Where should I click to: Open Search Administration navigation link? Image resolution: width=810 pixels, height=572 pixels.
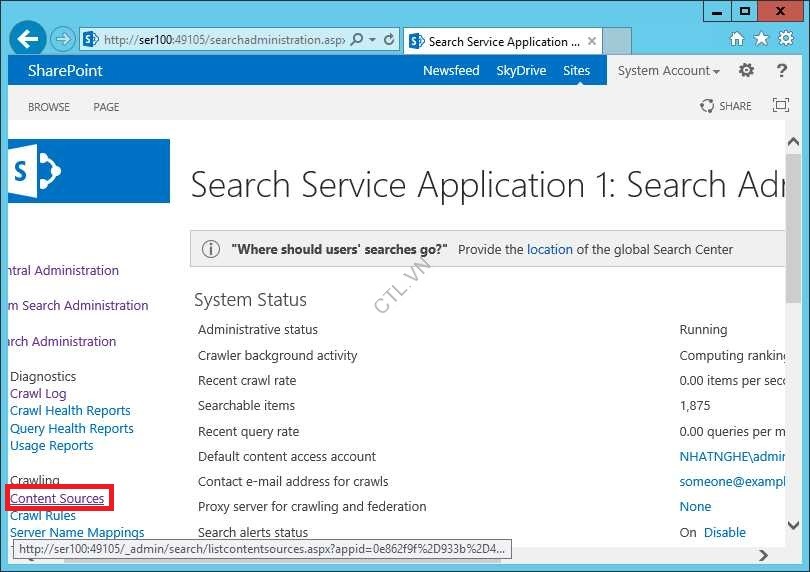point(63,342)
